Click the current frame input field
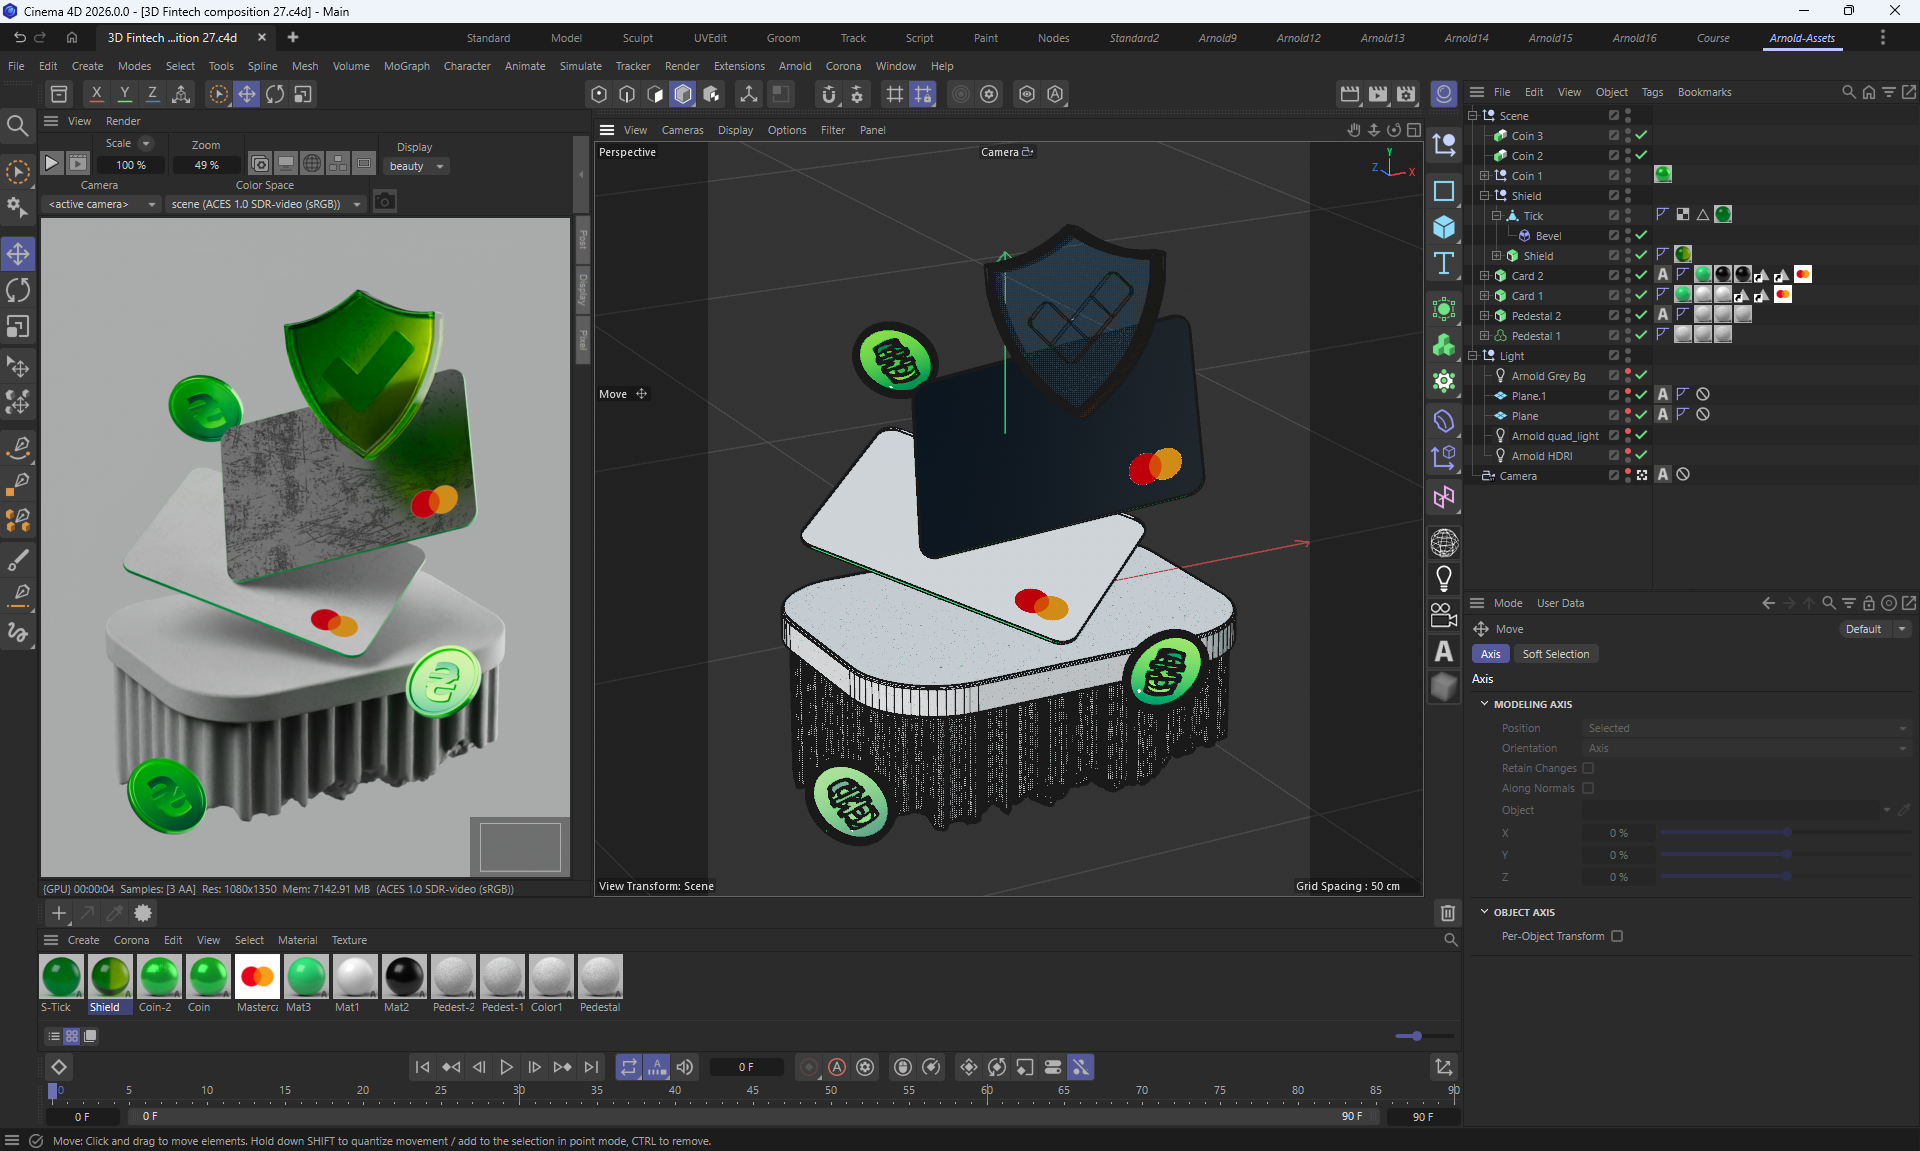The height and width of the screenshot is (1151, 1920). pyautogui.click(x=746, y=1067)
